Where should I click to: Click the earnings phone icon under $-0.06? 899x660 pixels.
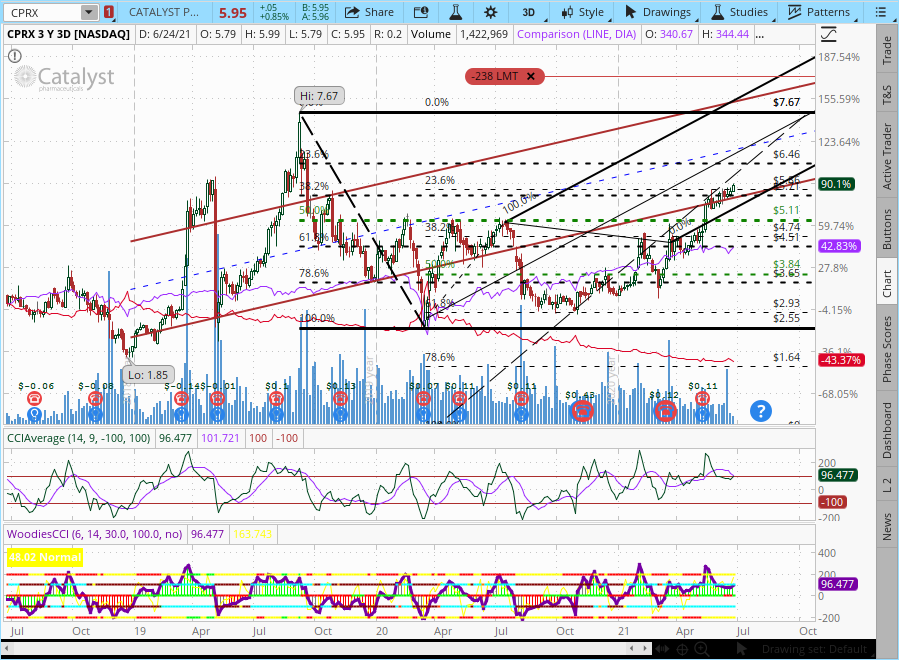[34, 399]
